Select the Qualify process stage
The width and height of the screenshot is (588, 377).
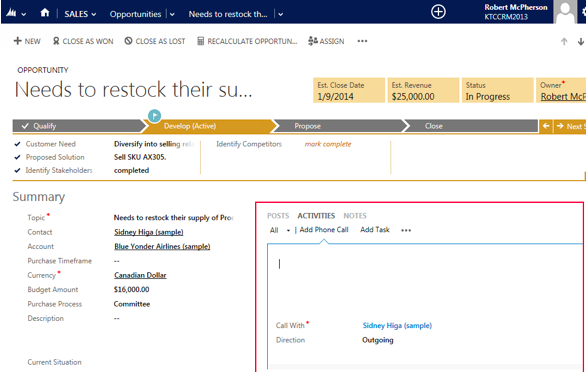coord(78,126)
